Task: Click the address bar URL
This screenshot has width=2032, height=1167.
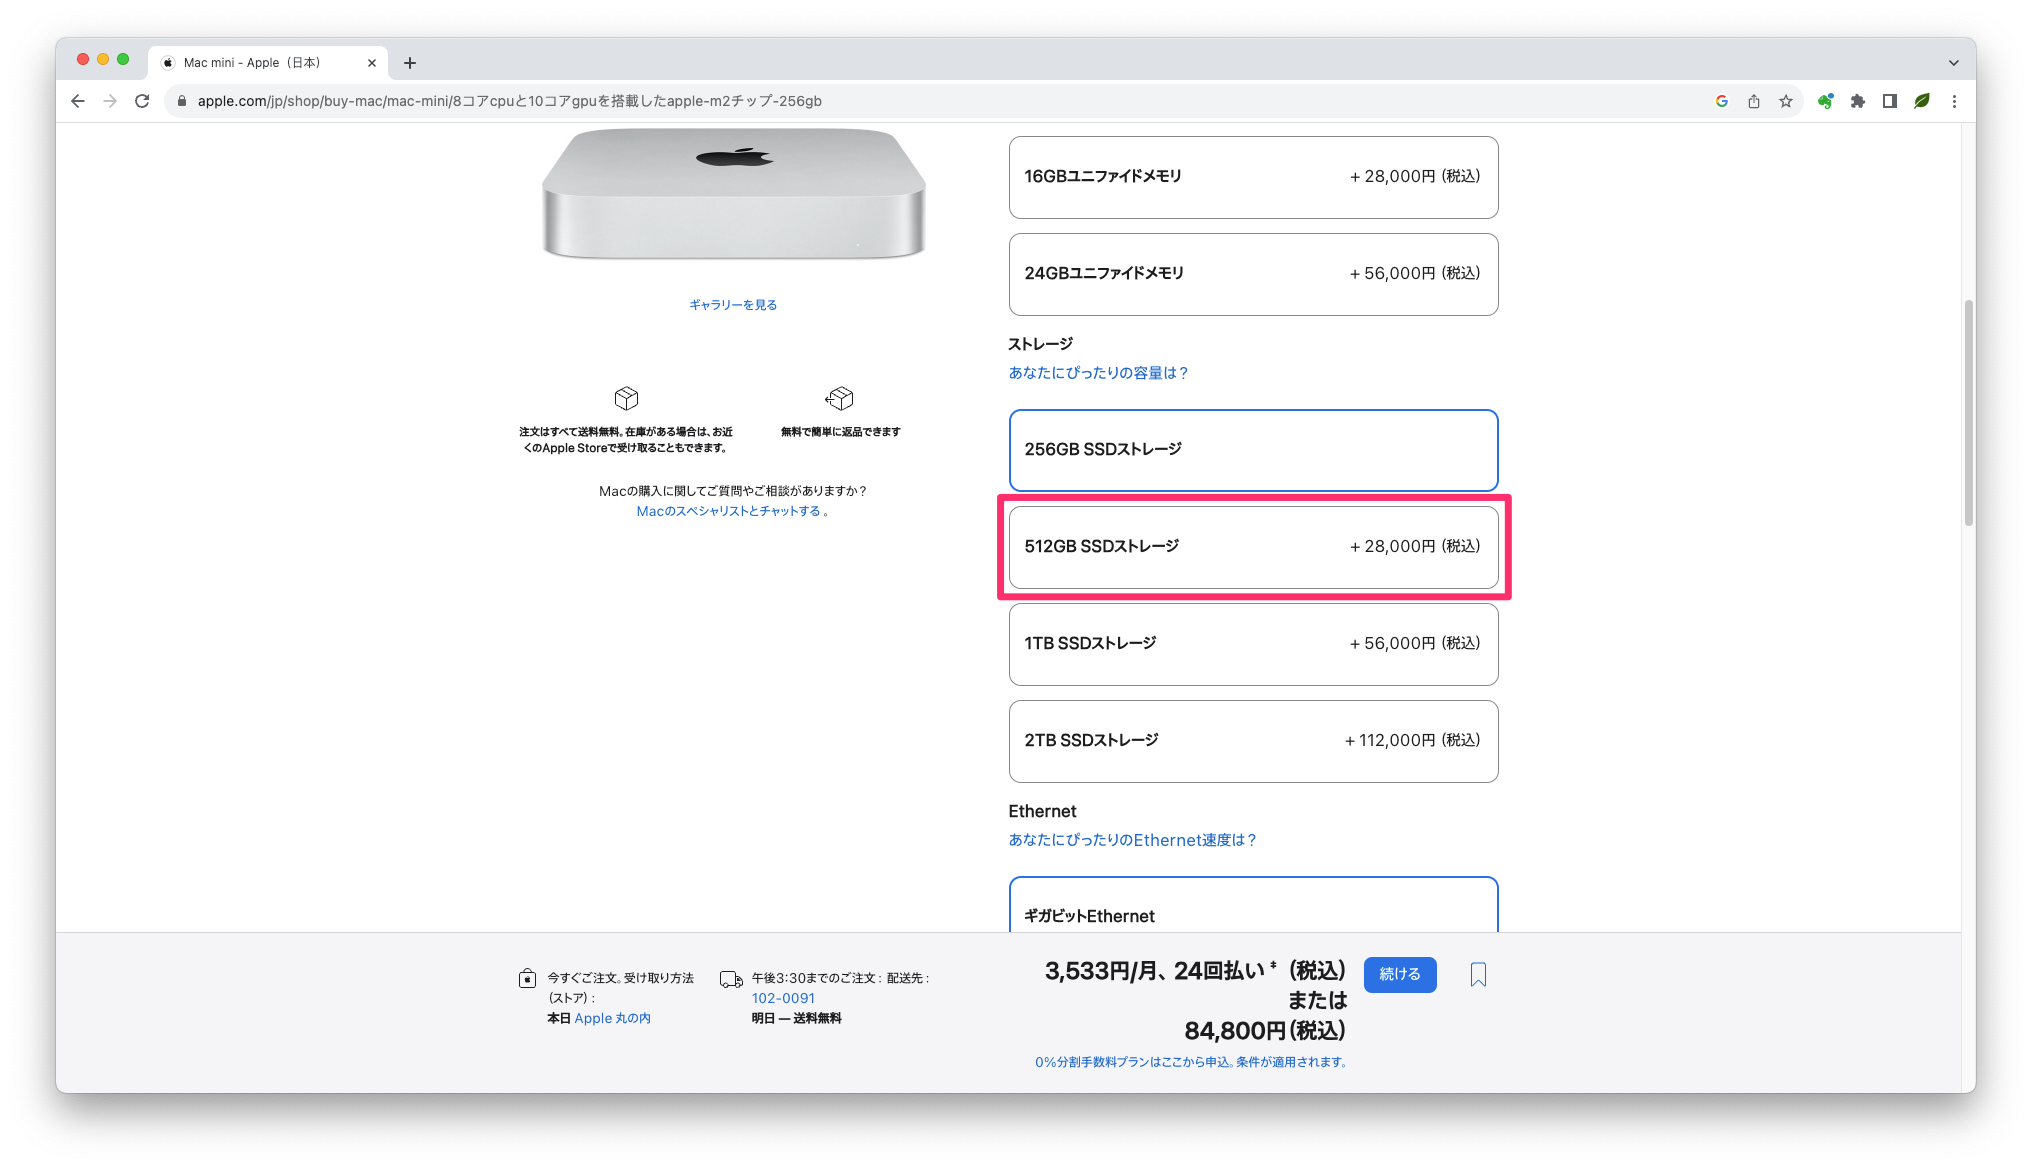Action: click(509, 101)
